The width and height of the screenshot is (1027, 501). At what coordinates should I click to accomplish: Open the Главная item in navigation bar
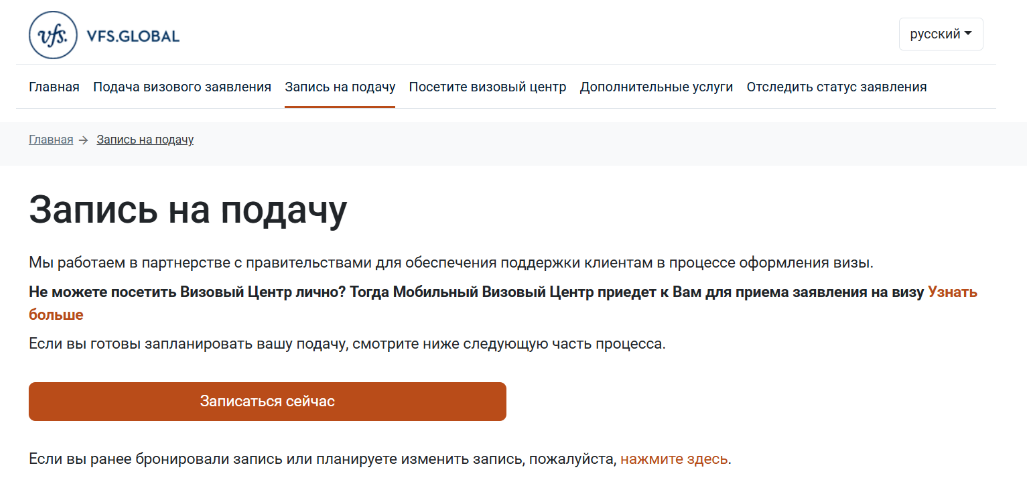54,86
